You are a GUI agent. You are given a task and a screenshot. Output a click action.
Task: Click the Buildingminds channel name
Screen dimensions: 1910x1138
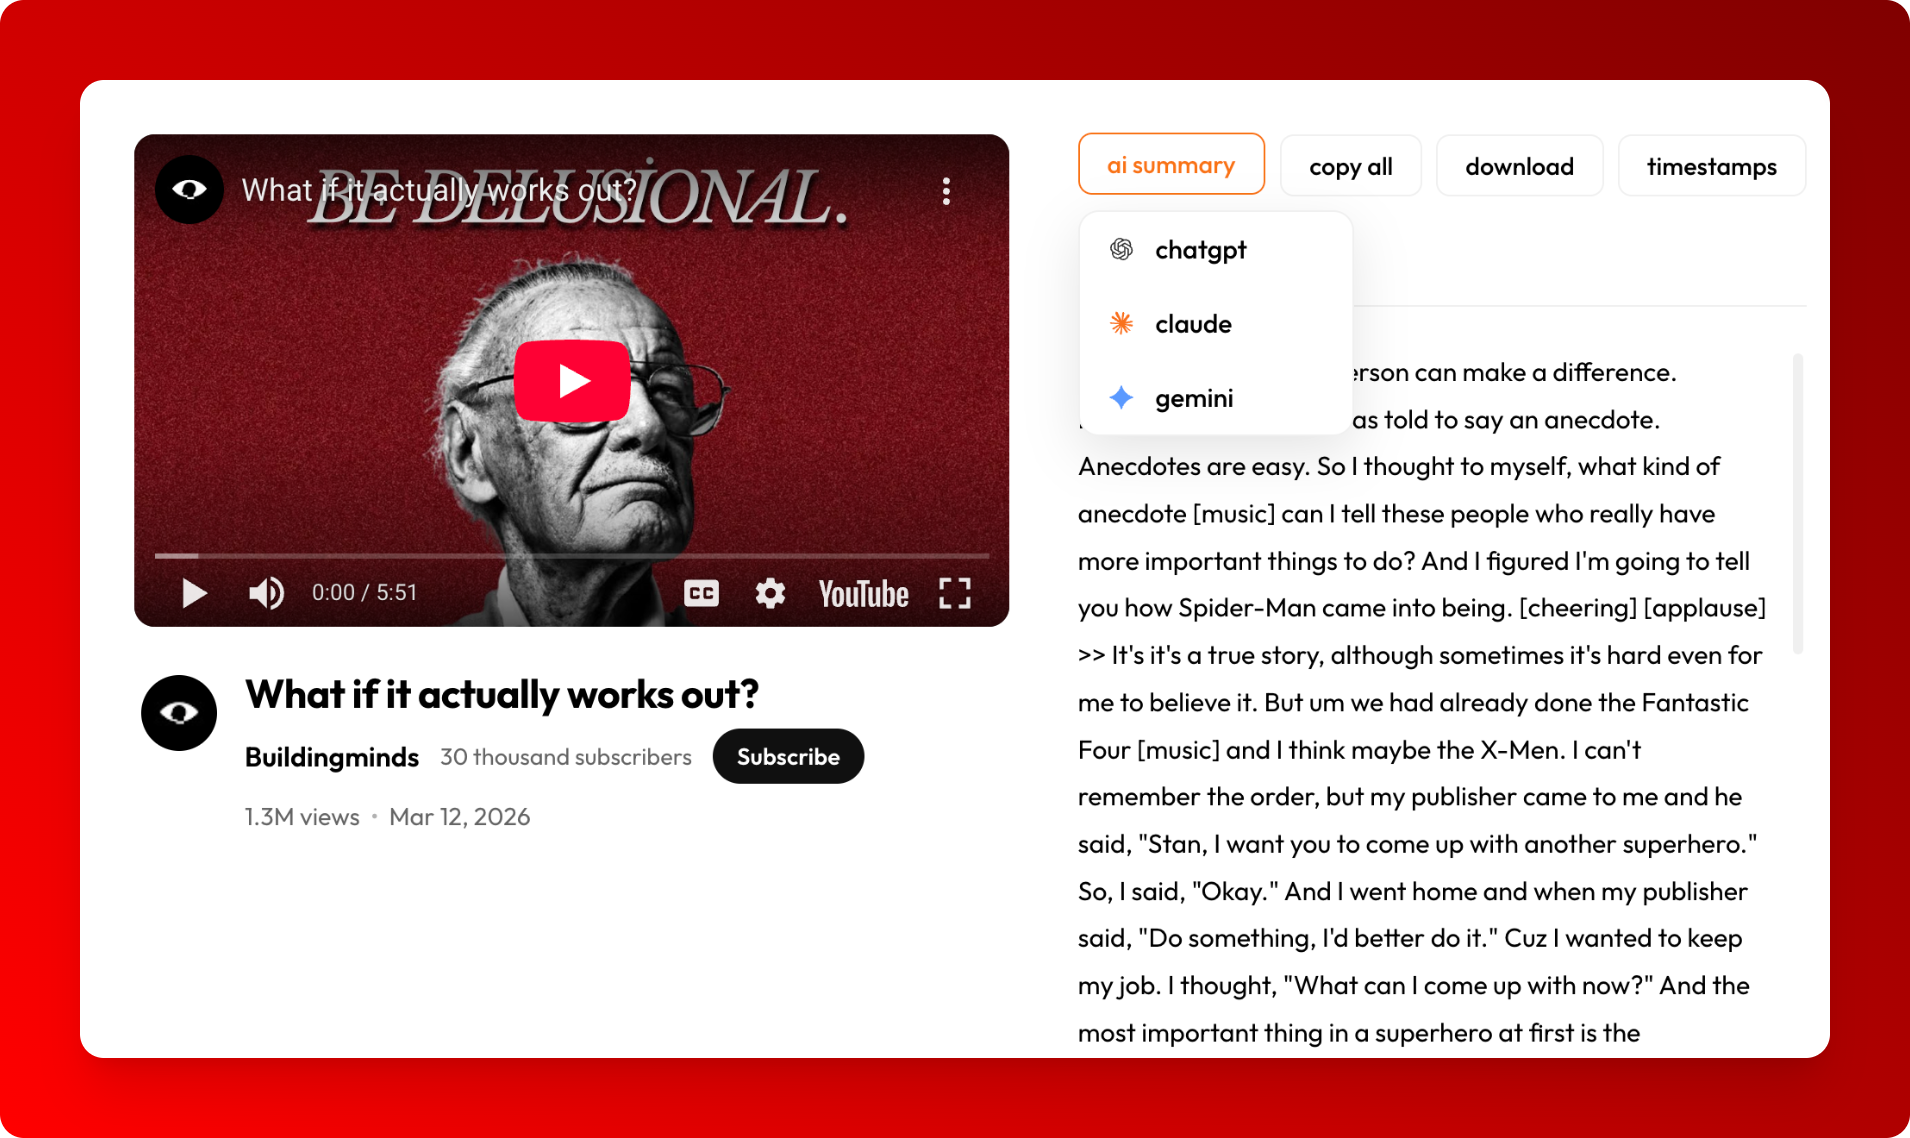[331, 757]
